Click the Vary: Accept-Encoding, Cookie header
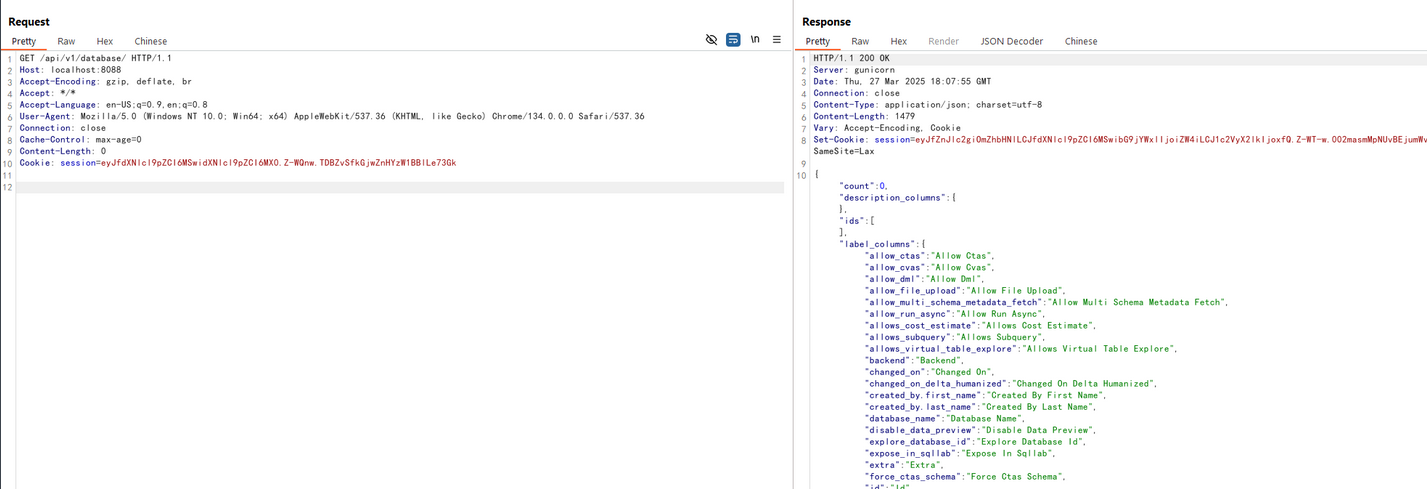Screen dimensions: 1427x489 (887, 128)
